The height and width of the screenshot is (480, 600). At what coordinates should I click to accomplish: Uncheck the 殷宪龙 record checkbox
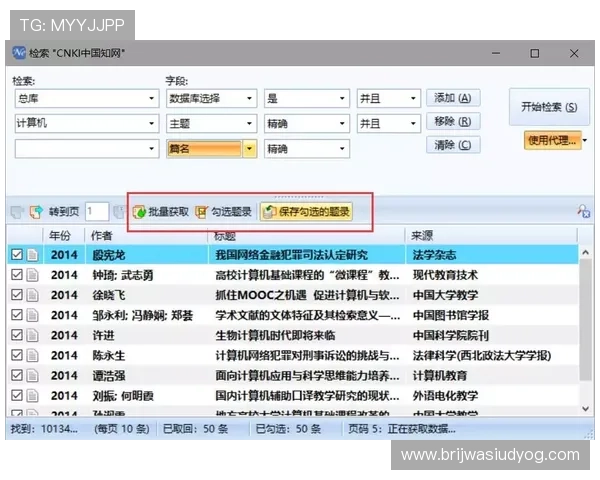pos(17,255)
